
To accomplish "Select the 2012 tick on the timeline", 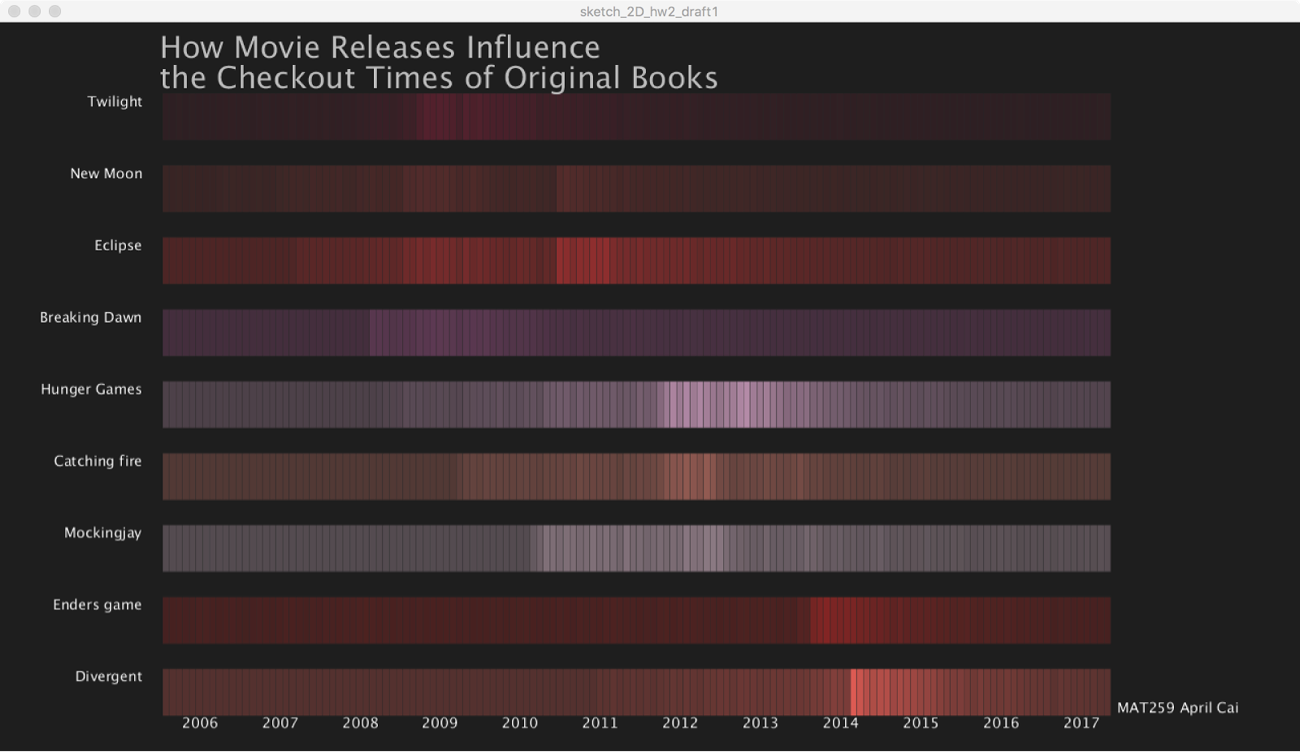I will 680,724.
